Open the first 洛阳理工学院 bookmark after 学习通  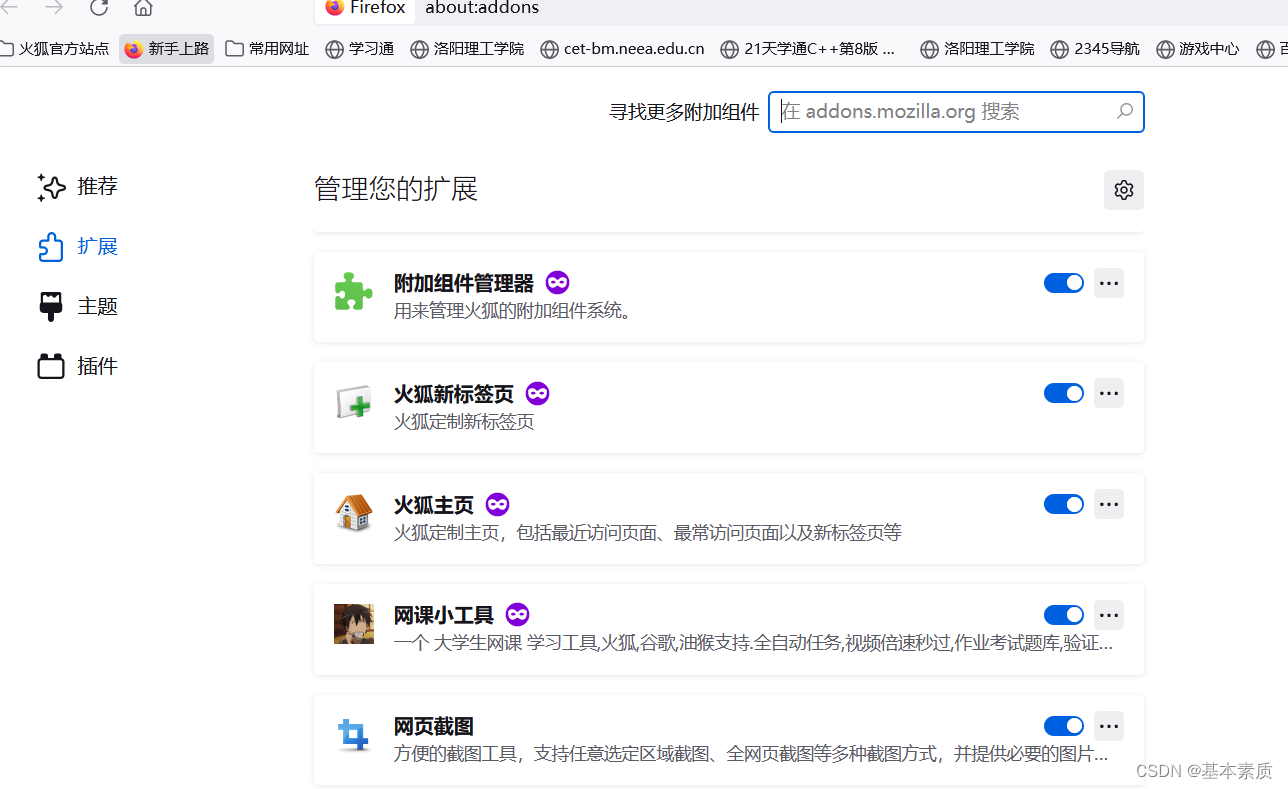467,49
